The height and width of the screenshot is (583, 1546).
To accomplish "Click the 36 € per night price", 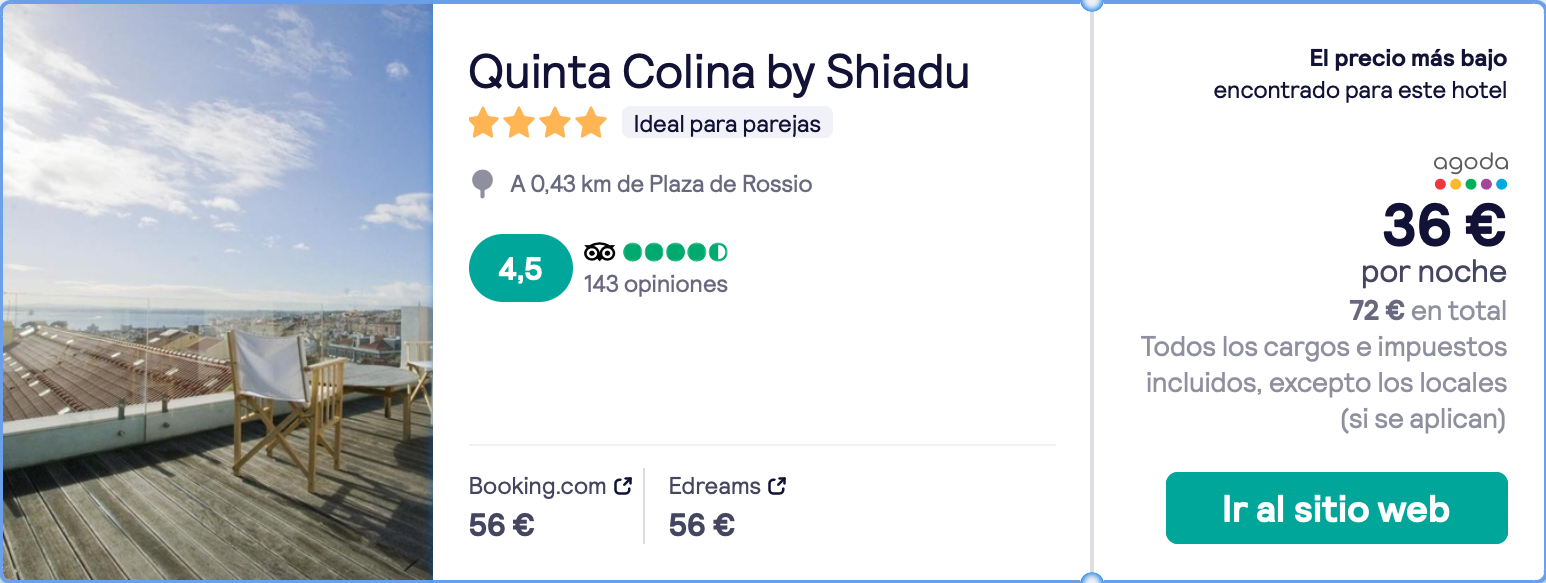I will (1444, 224).
